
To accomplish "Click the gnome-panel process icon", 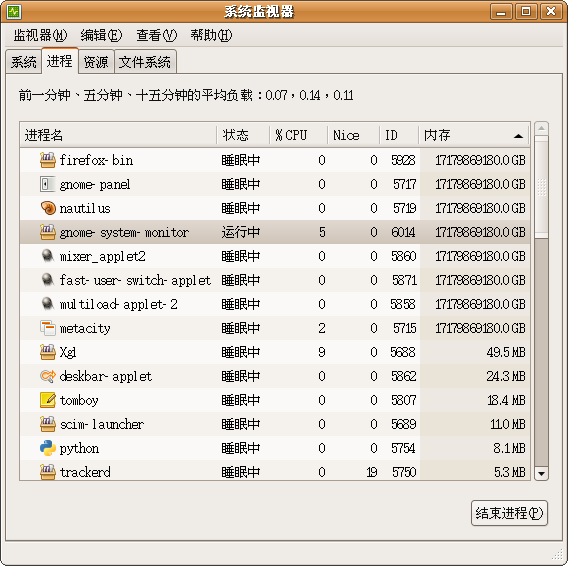I will click(47, 184).
